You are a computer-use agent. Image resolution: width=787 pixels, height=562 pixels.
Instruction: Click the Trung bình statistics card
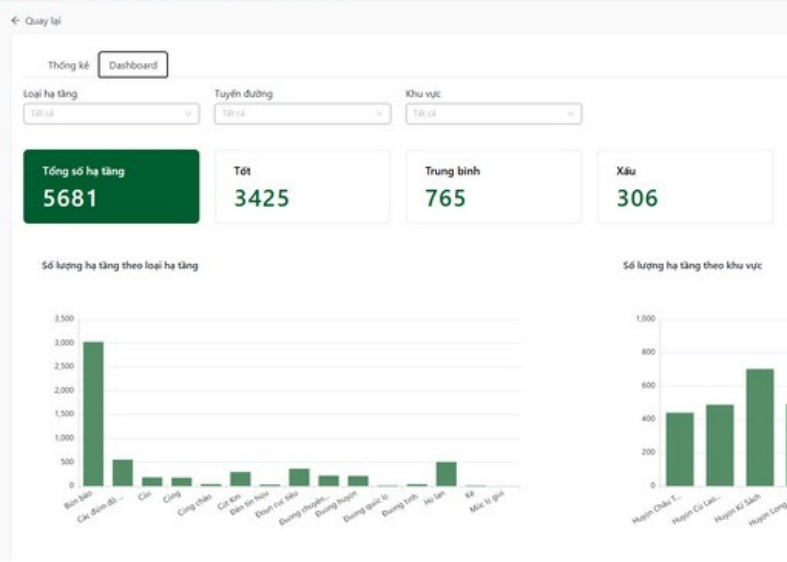[493, 187]
